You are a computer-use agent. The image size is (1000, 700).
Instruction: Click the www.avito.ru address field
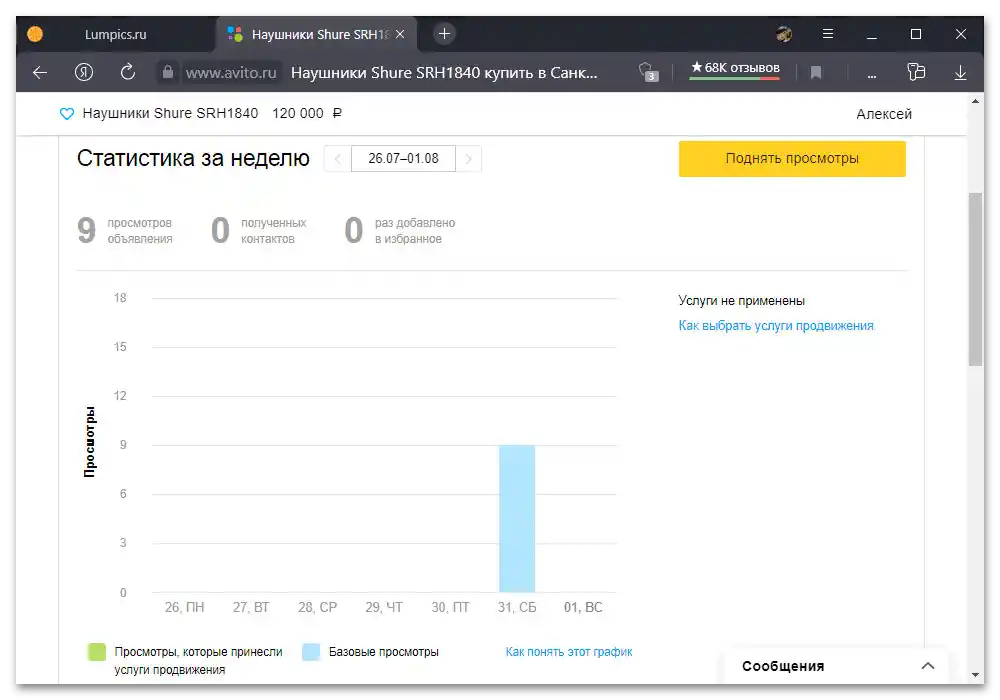[231, 73]
